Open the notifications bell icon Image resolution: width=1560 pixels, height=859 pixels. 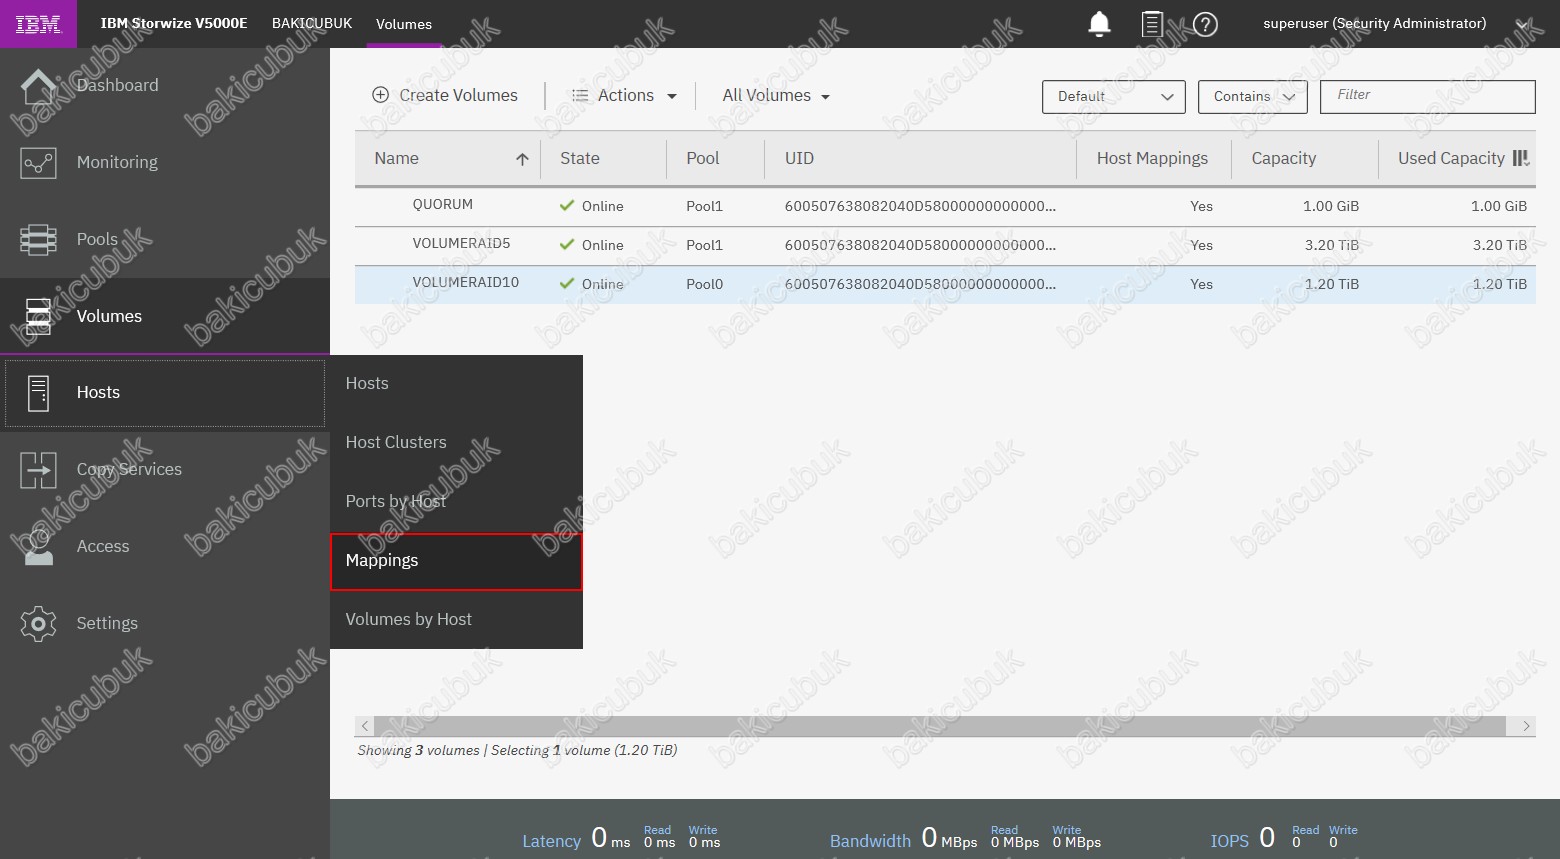pos(1099,24)
